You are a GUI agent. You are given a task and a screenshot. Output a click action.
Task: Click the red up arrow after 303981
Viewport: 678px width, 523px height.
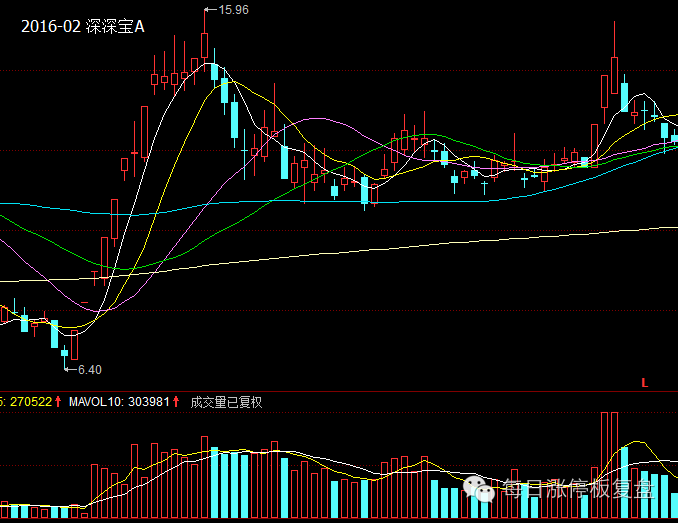[176, 402]
